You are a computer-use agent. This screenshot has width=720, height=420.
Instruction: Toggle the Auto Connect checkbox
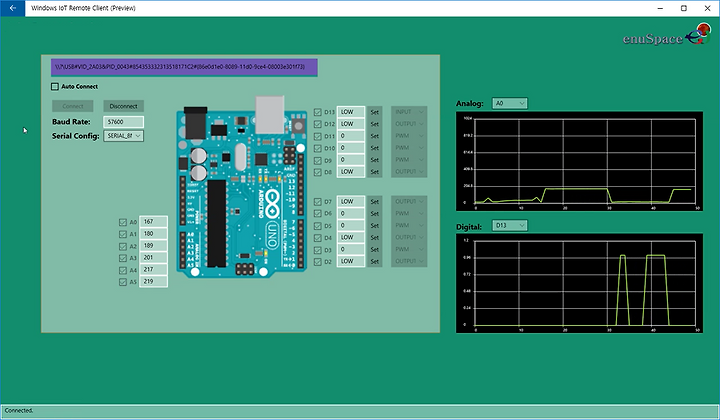(x=55, y=86)
